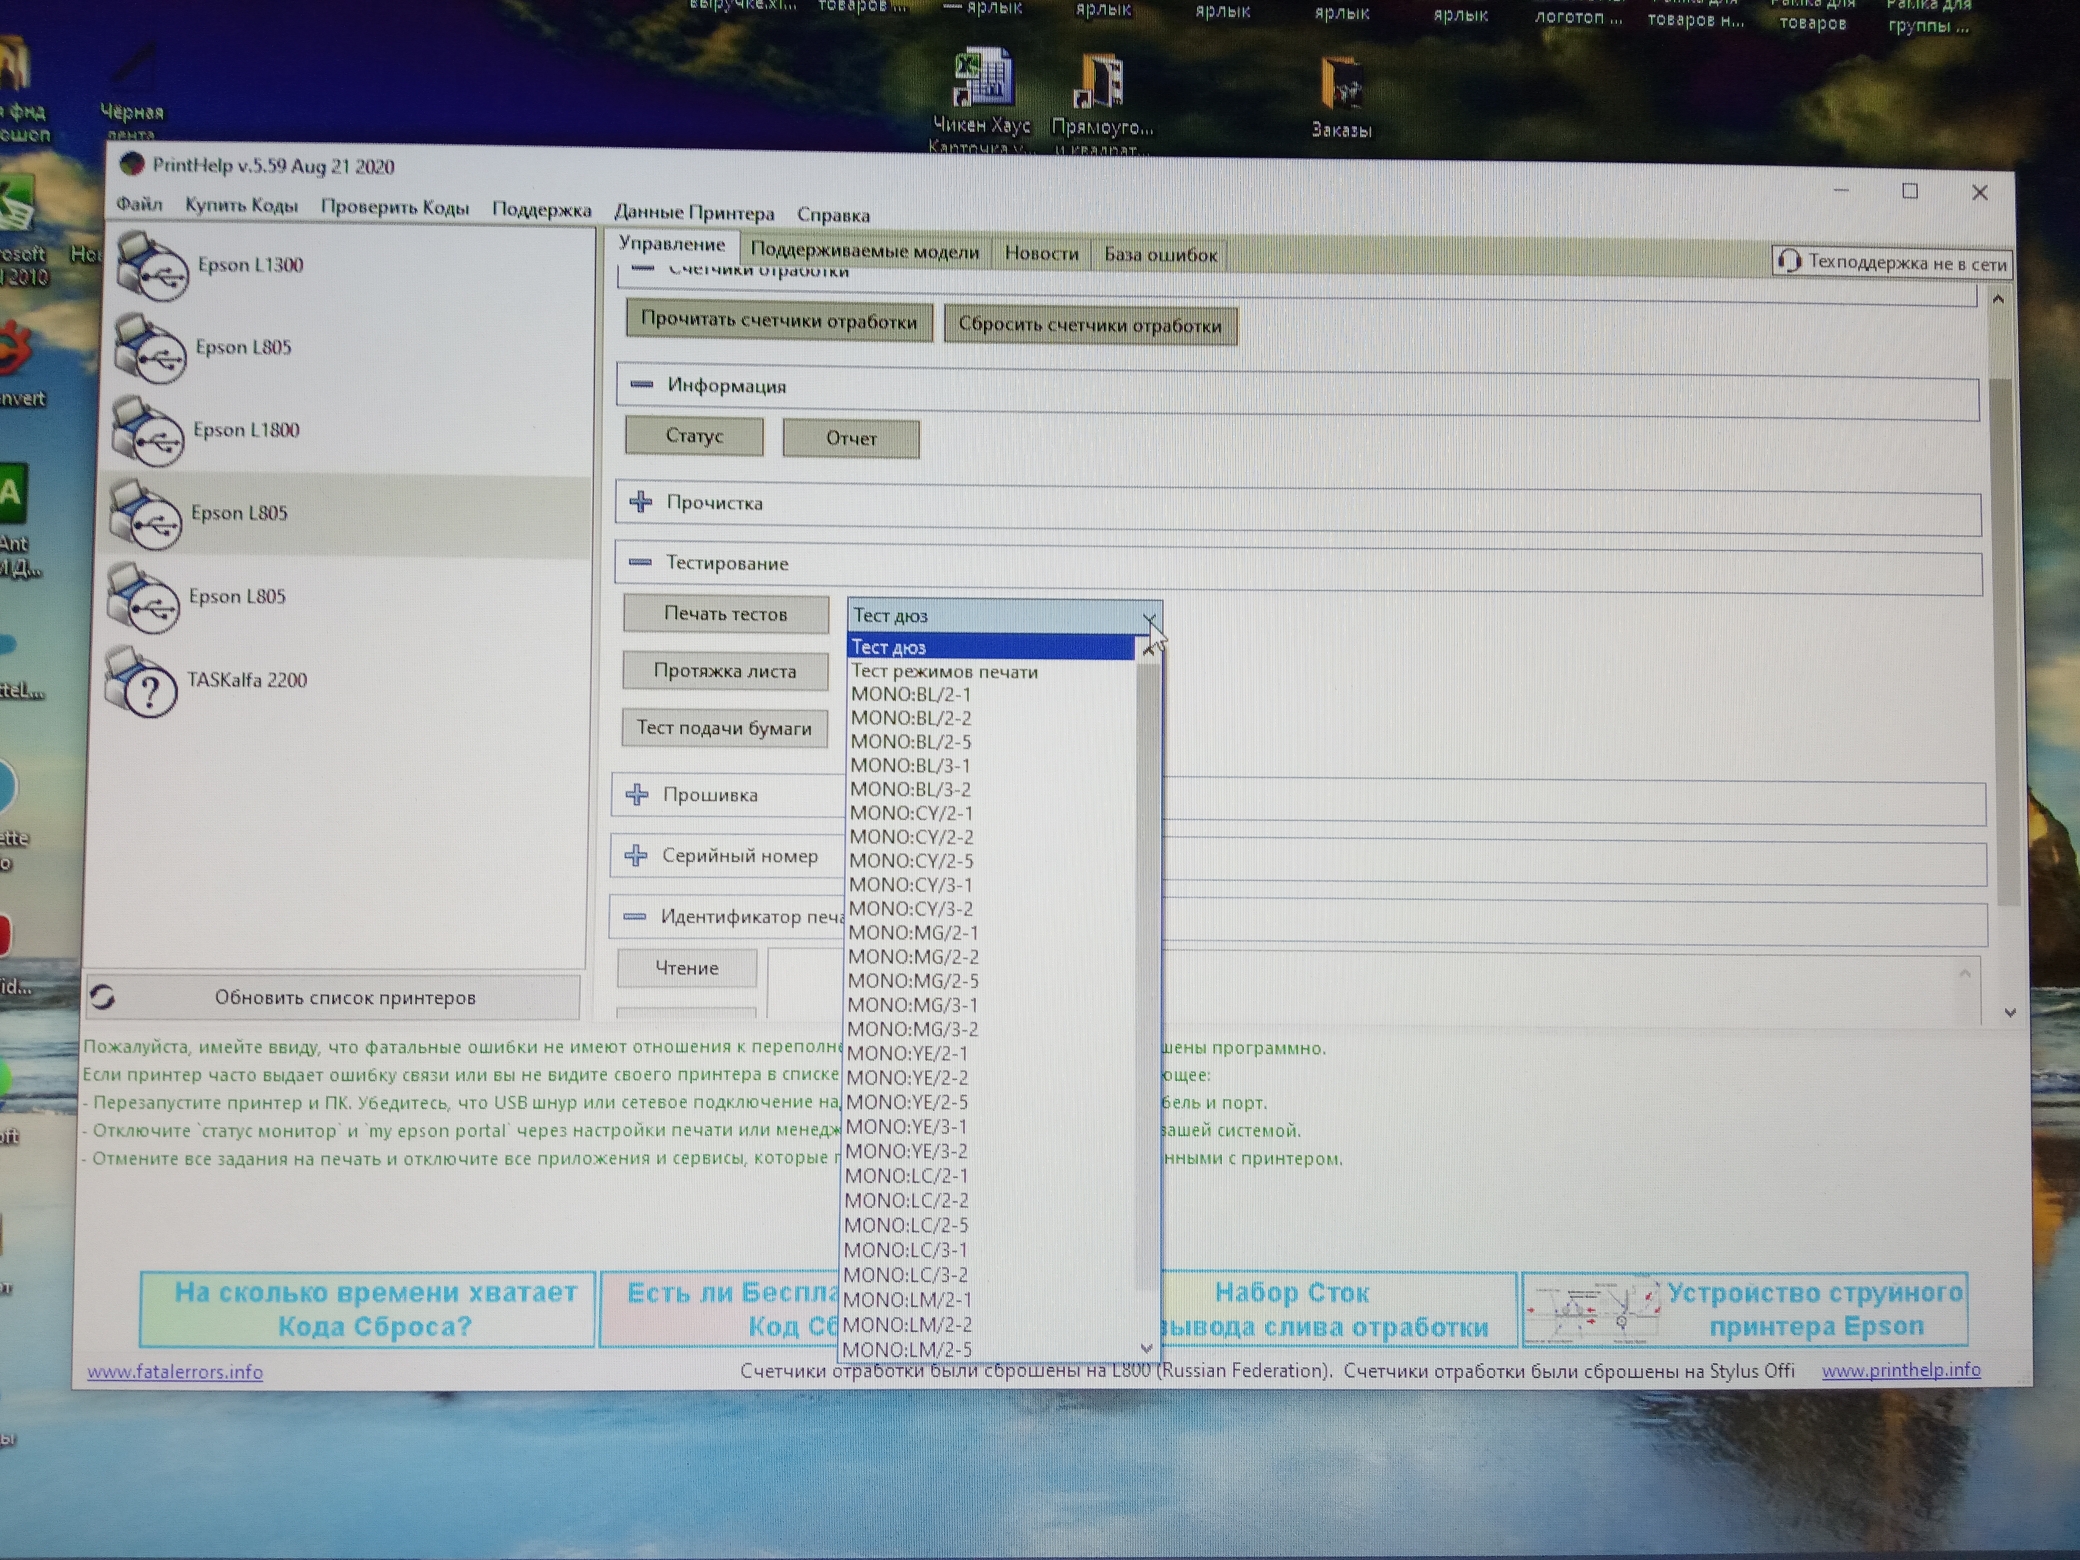The height and width of the screenshot is (1560, 2080).
Task: Click the control panel scrollbar down arrow
Action: (2010, 1013)
